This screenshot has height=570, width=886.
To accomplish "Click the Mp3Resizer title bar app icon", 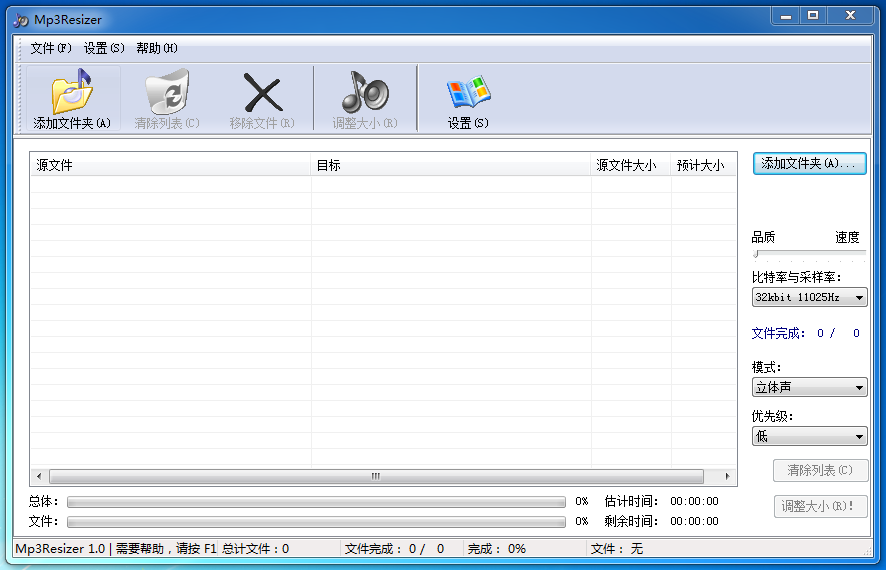I will click(x=21, y=20).
